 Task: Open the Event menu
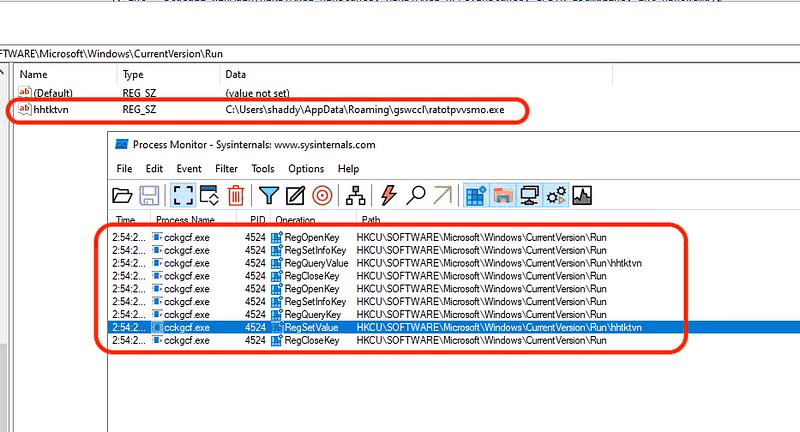tap(189, 168)
